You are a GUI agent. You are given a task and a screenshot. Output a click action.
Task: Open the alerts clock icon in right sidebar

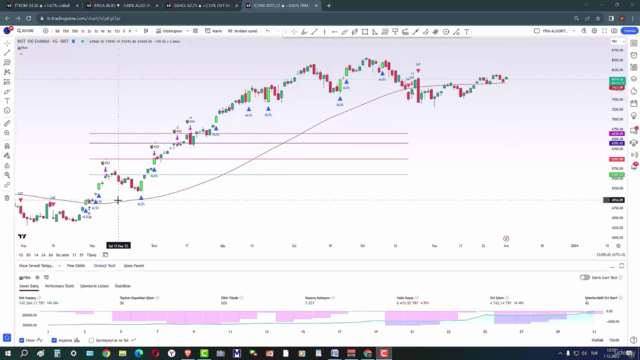click(633, 56)
